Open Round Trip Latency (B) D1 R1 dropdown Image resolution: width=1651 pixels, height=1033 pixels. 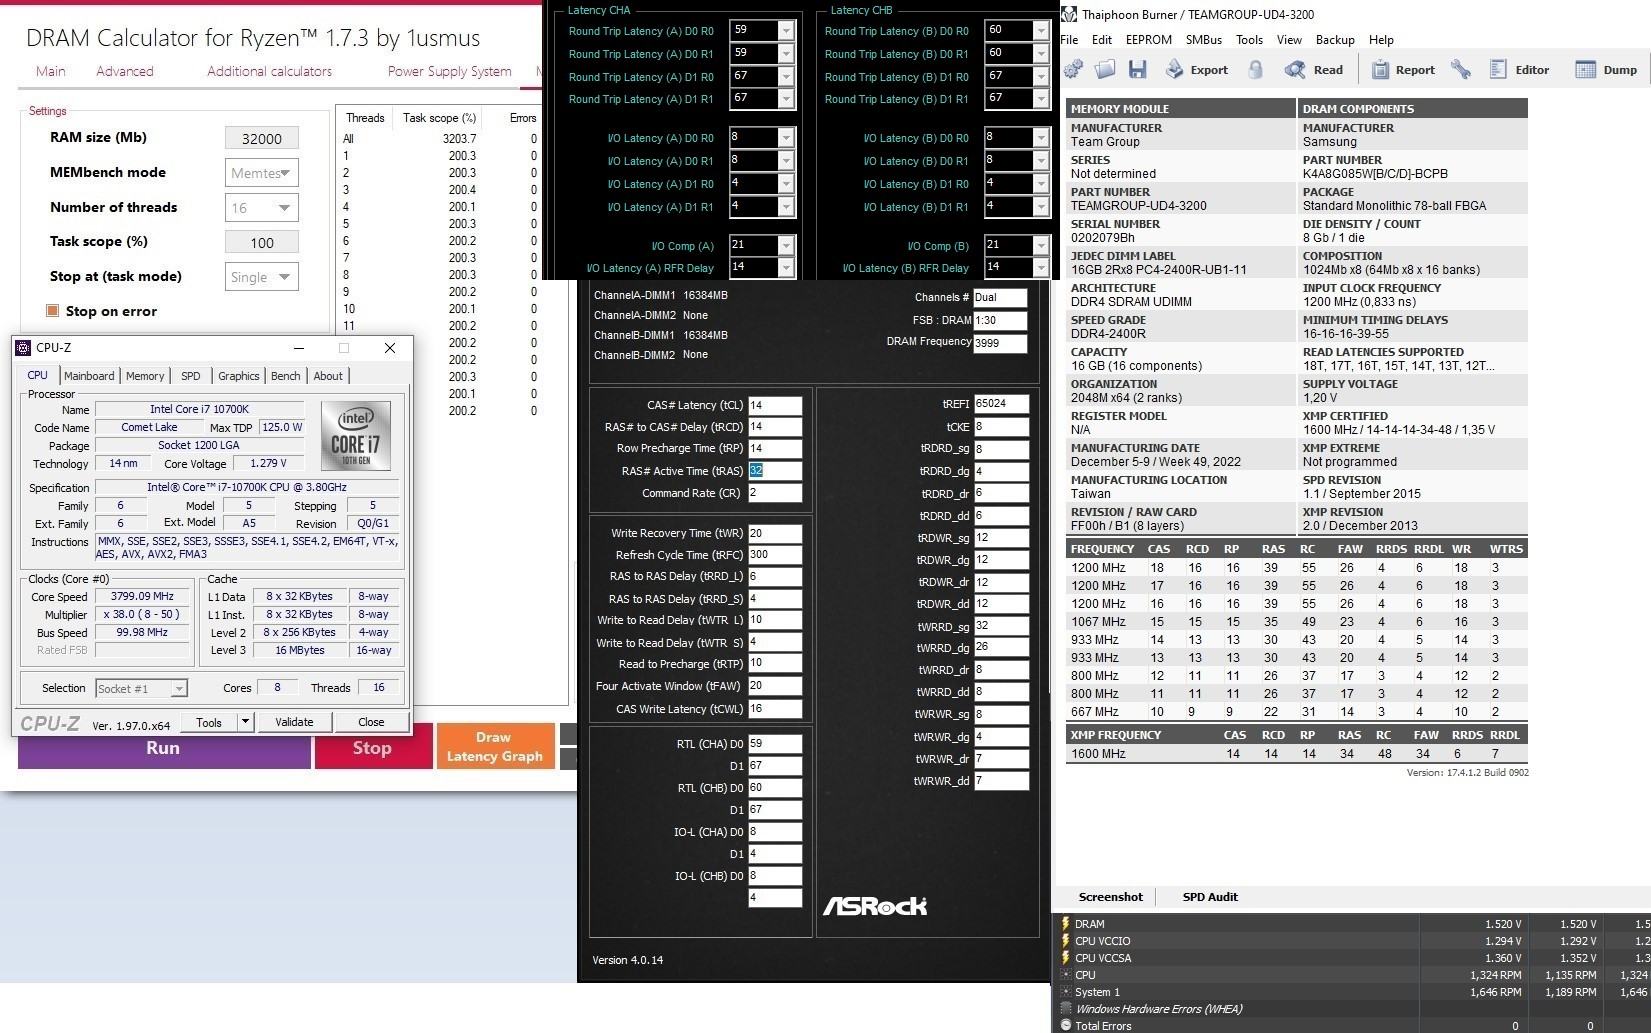coord(1041,99)
